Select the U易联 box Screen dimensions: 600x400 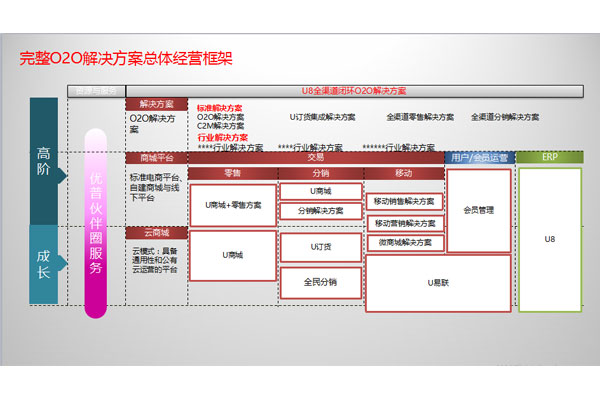438,283
